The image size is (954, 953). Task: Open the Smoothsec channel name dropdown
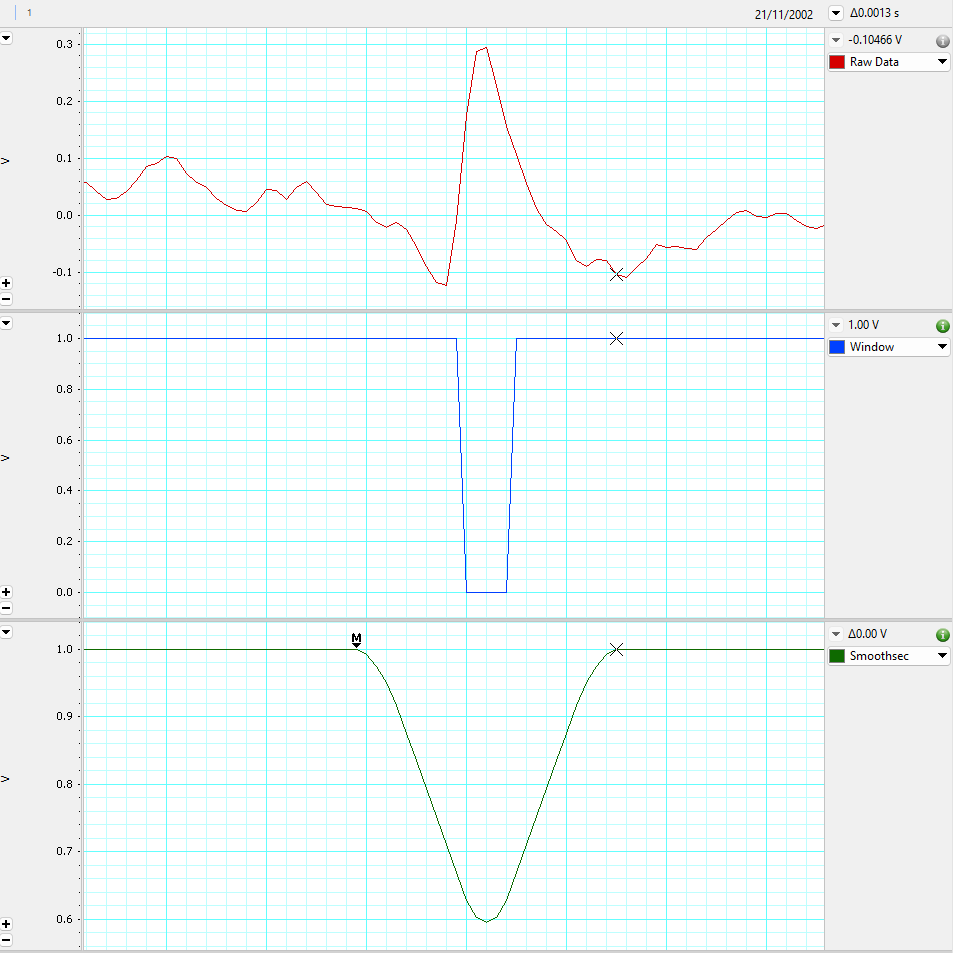pyautogui.click(x=942, y=656)
